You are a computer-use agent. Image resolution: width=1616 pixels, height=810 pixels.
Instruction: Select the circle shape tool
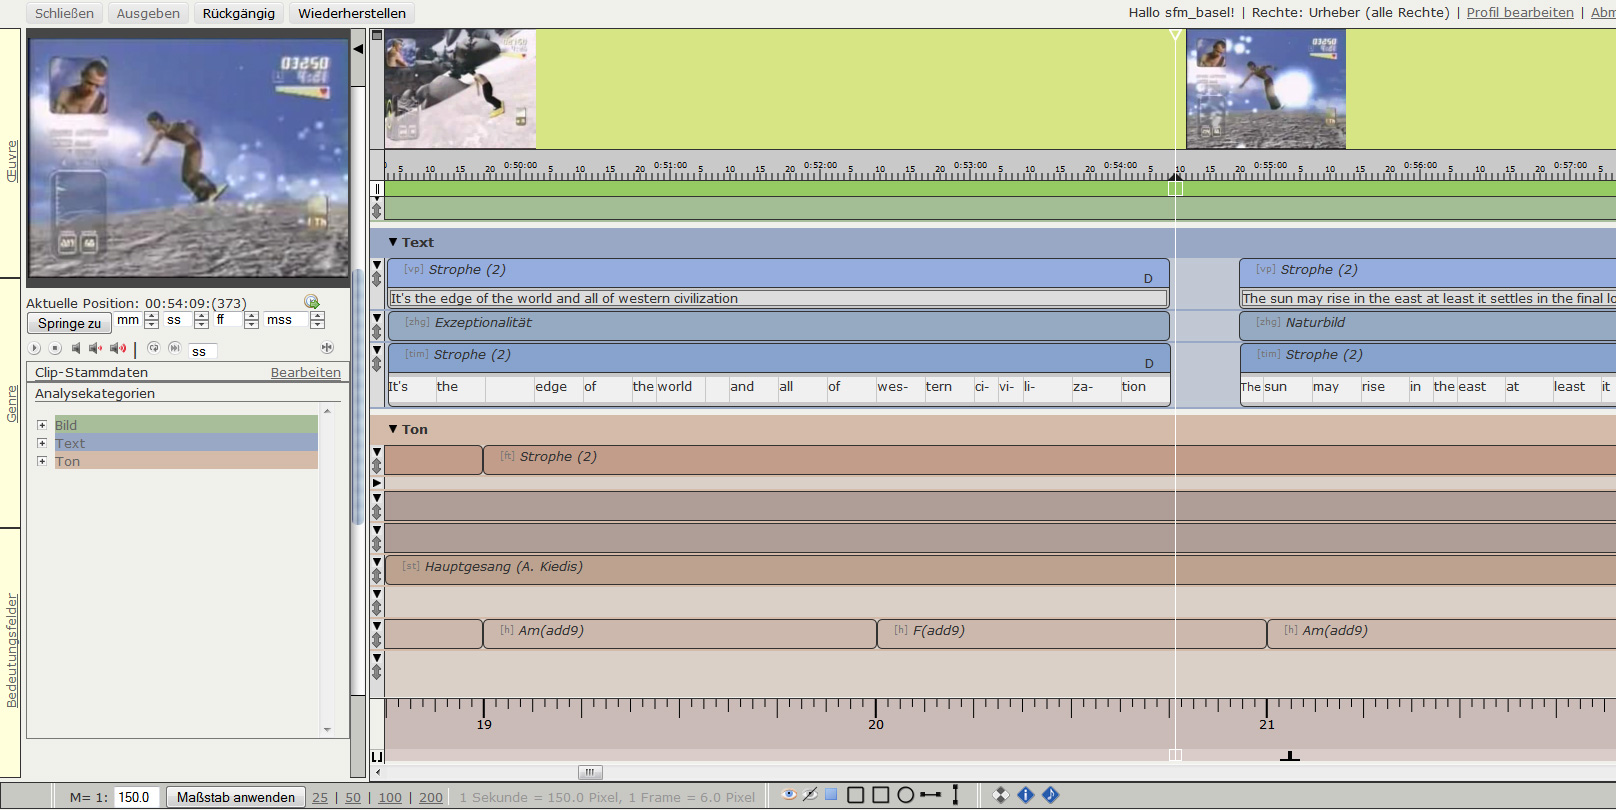906,795
